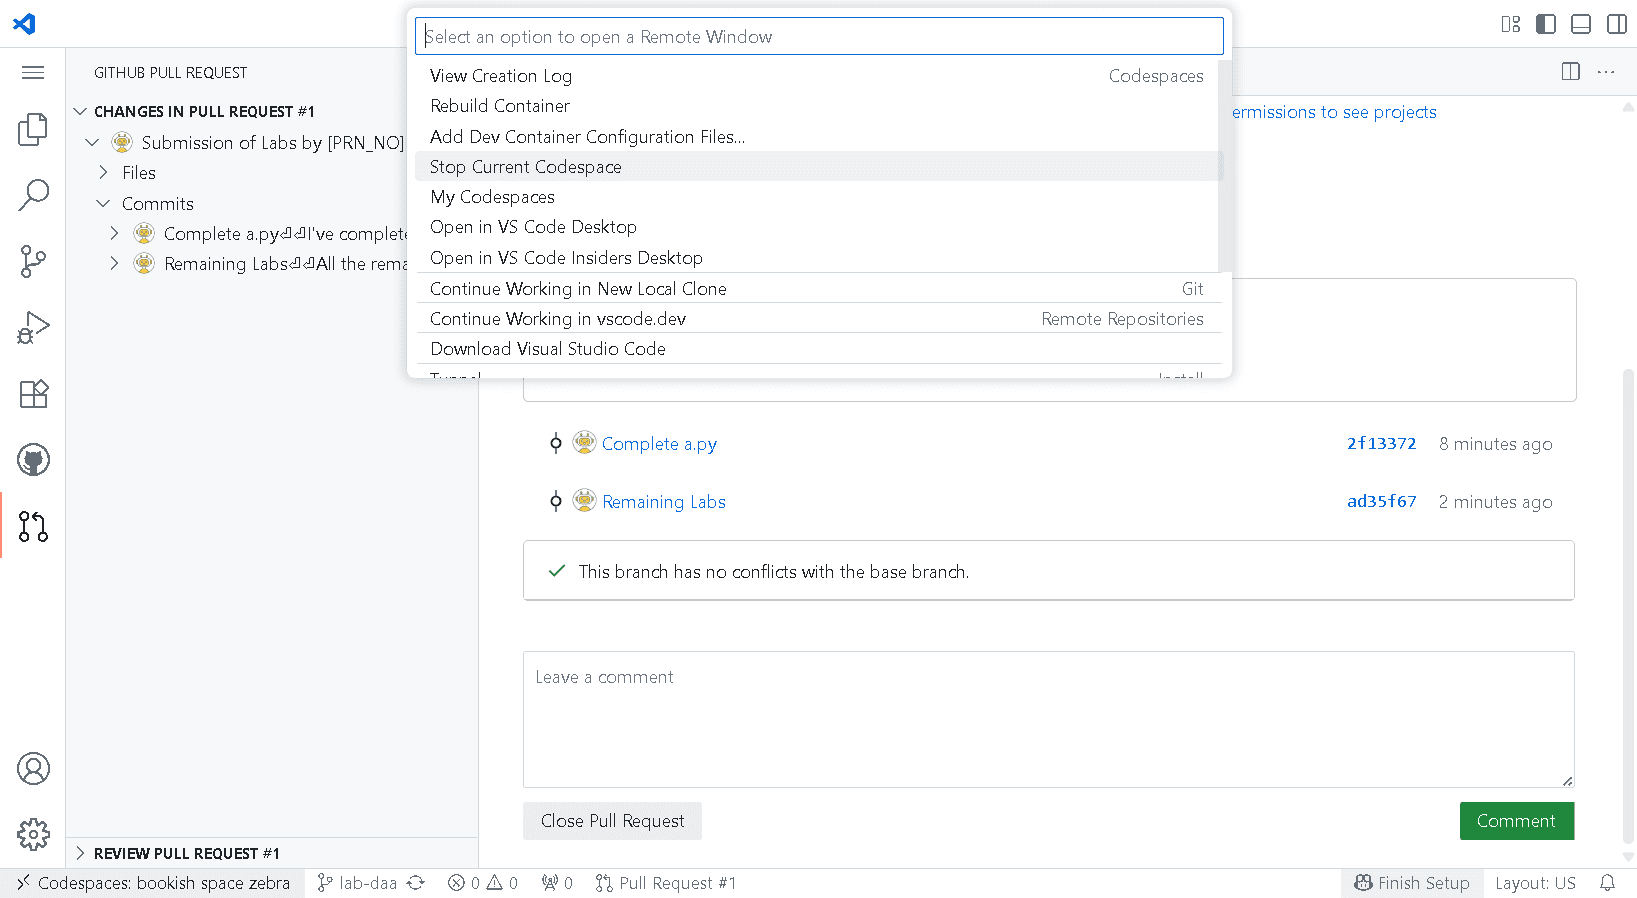
Task: Select Add Dev Container Configuration Files option
Action: click(817, 136)
